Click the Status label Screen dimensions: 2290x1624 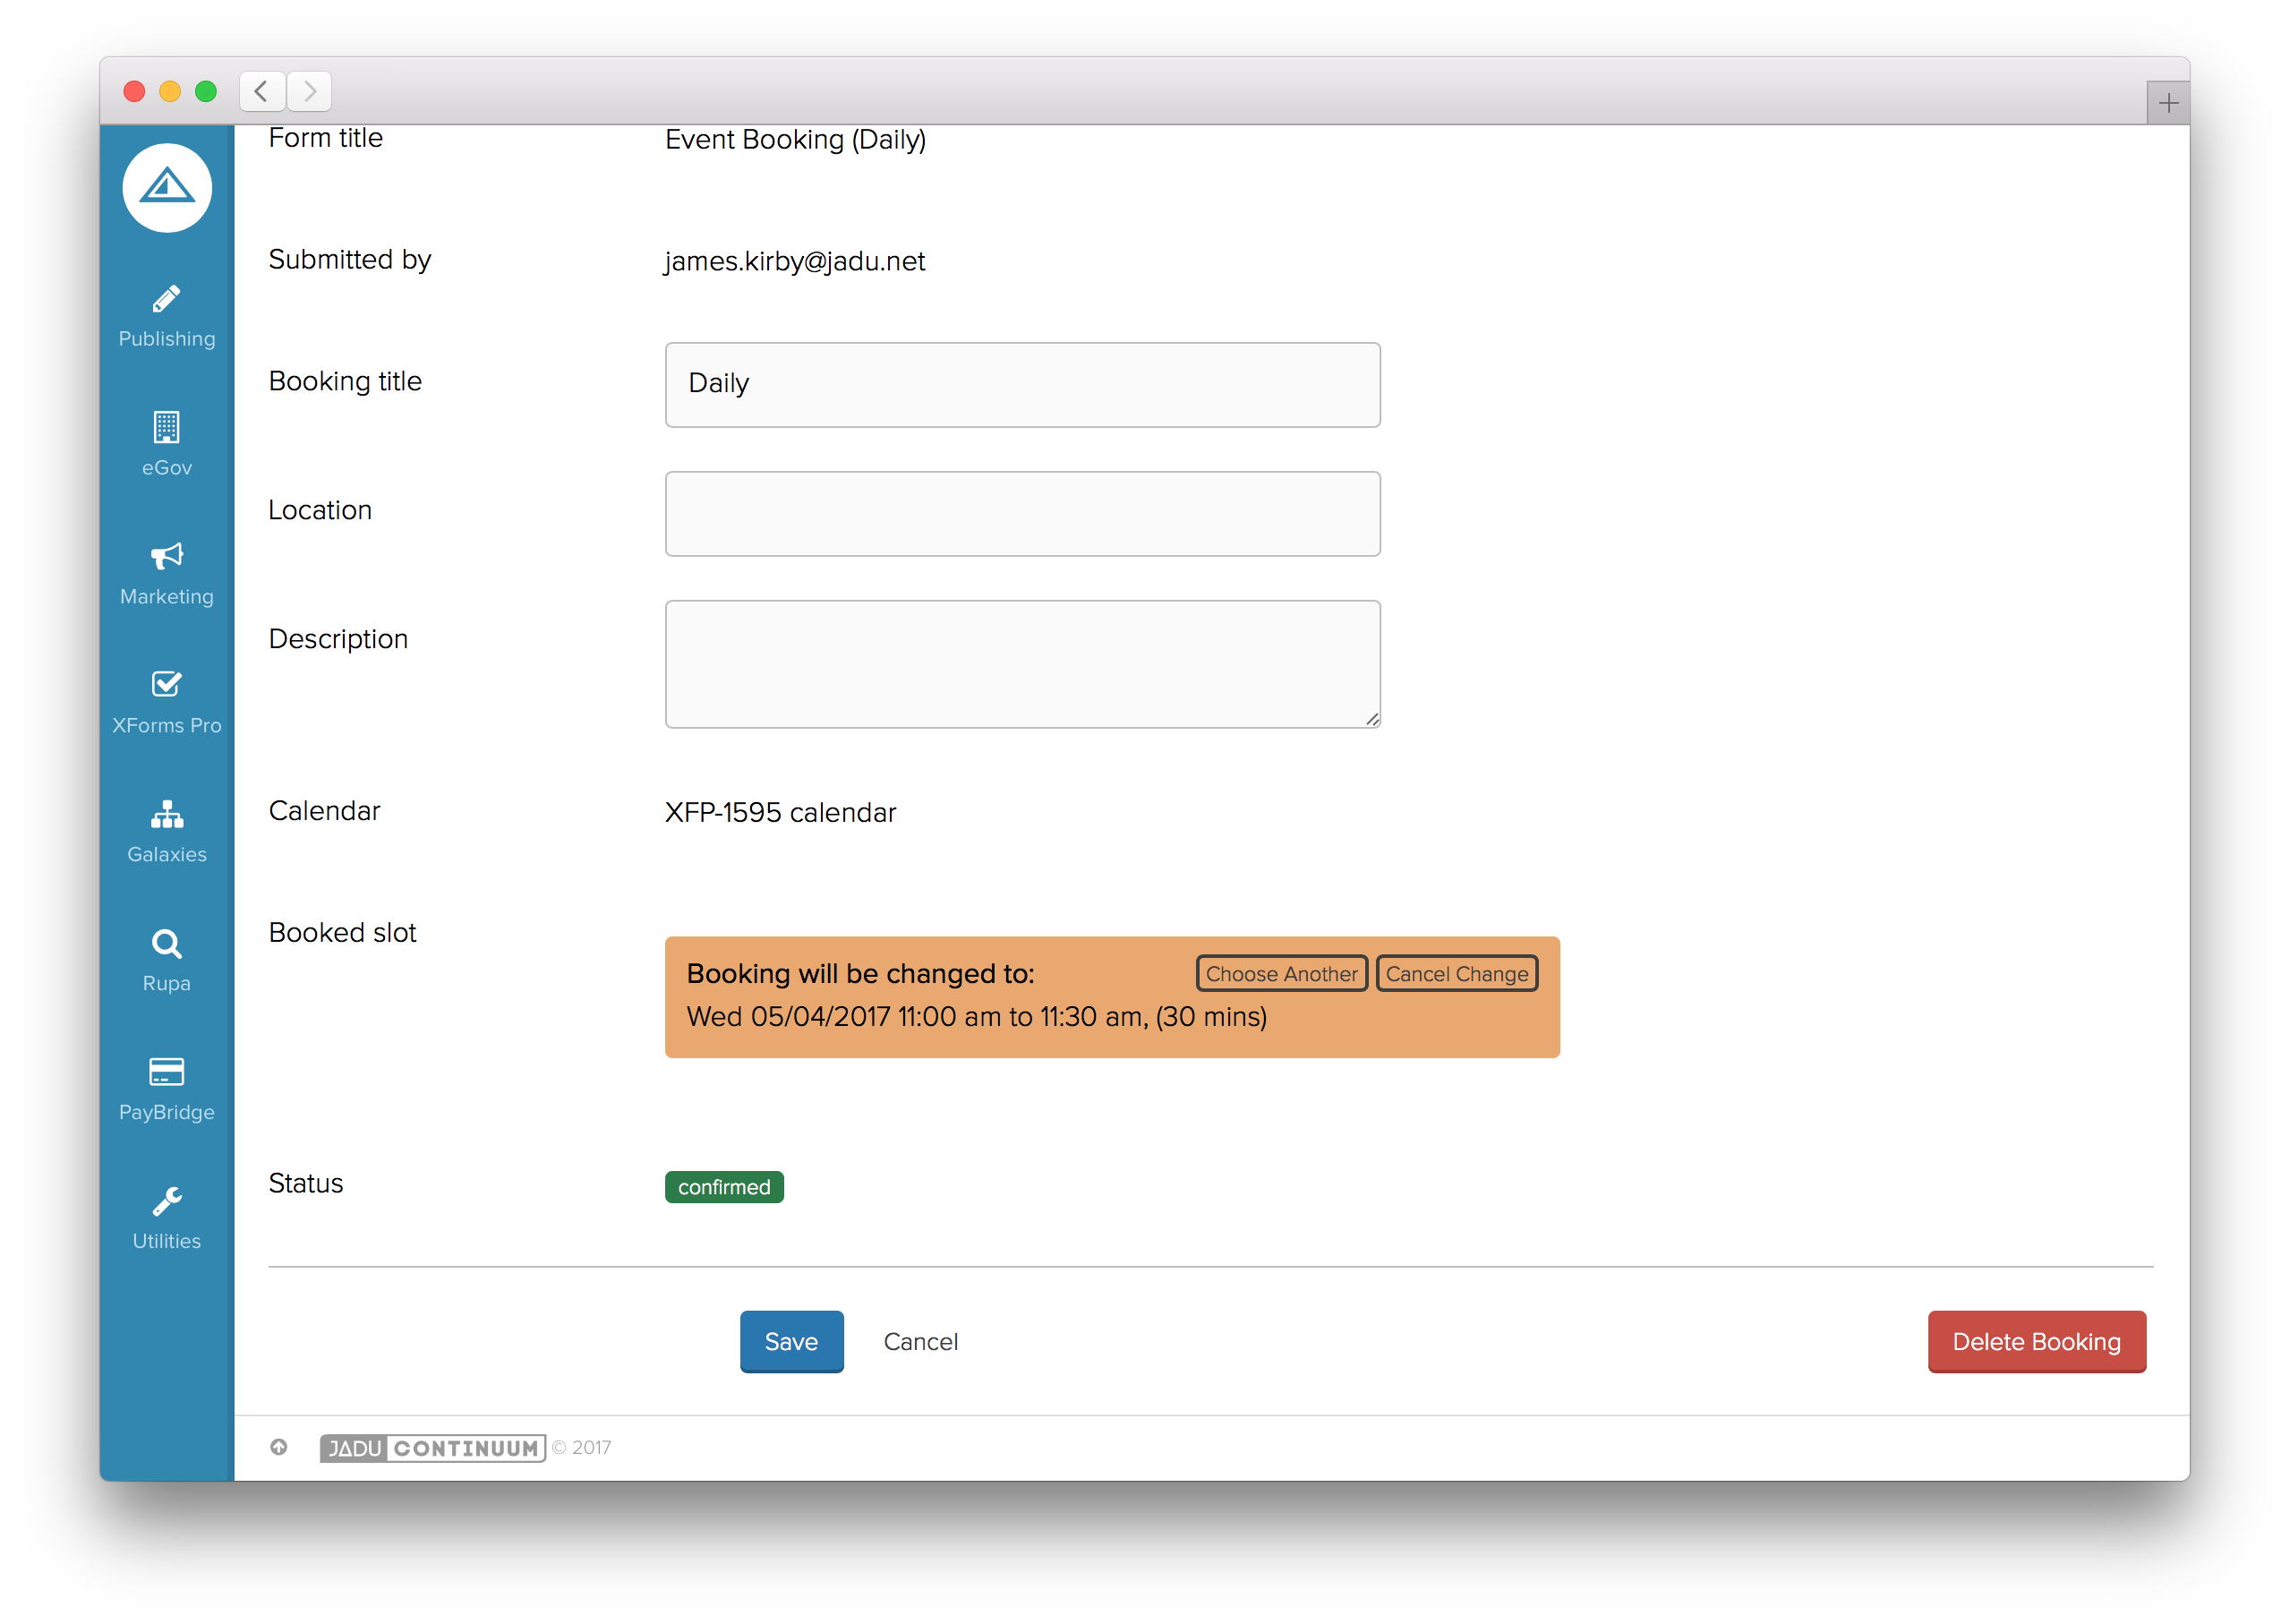305,1183
